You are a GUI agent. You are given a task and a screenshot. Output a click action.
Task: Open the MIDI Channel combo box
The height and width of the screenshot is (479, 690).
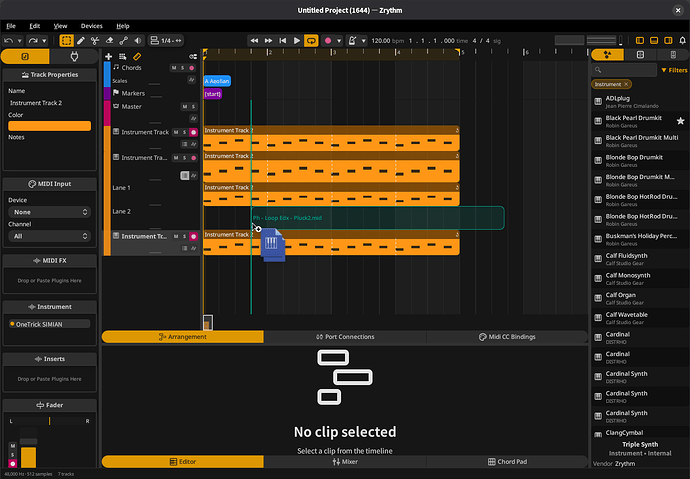[x=49, y=236]
